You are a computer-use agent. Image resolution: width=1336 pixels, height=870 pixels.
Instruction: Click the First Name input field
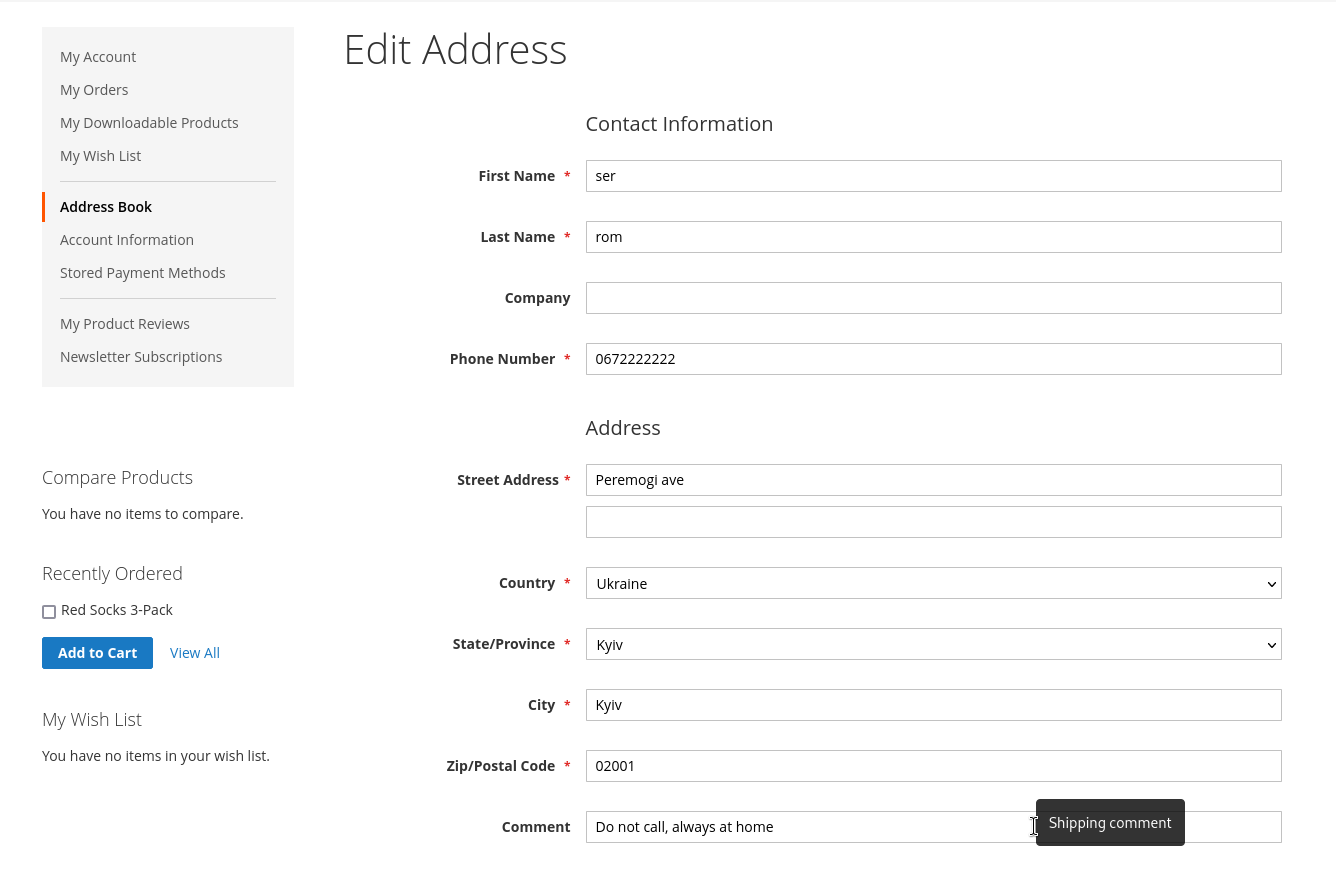pyautogui.click(x=932, y=176)
